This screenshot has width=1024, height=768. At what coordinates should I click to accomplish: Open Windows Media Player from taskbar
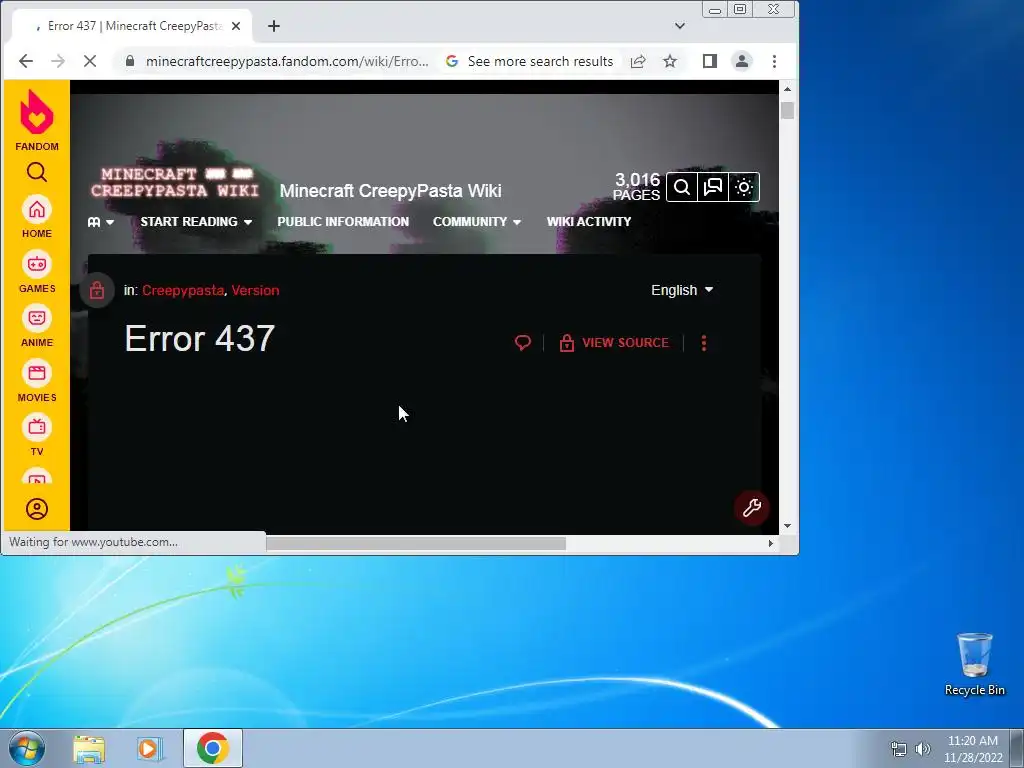click(150, 749)
